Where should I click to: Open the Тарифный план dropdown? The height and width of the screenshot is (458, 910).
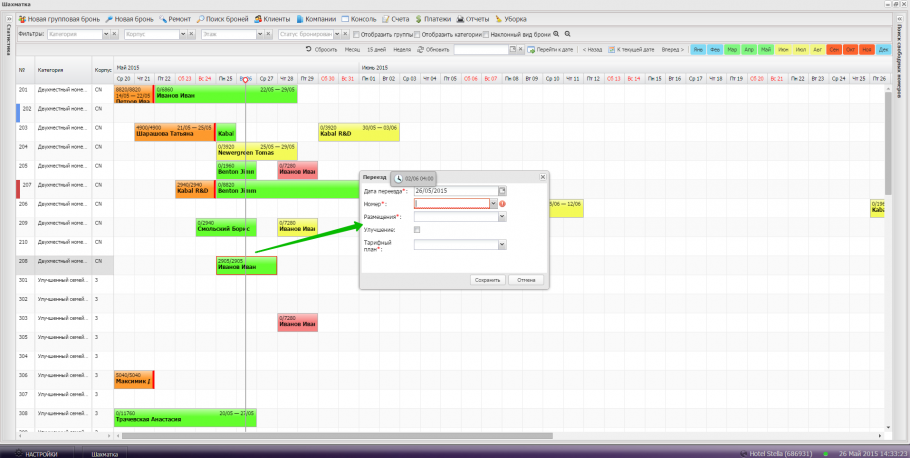point(502,244)
